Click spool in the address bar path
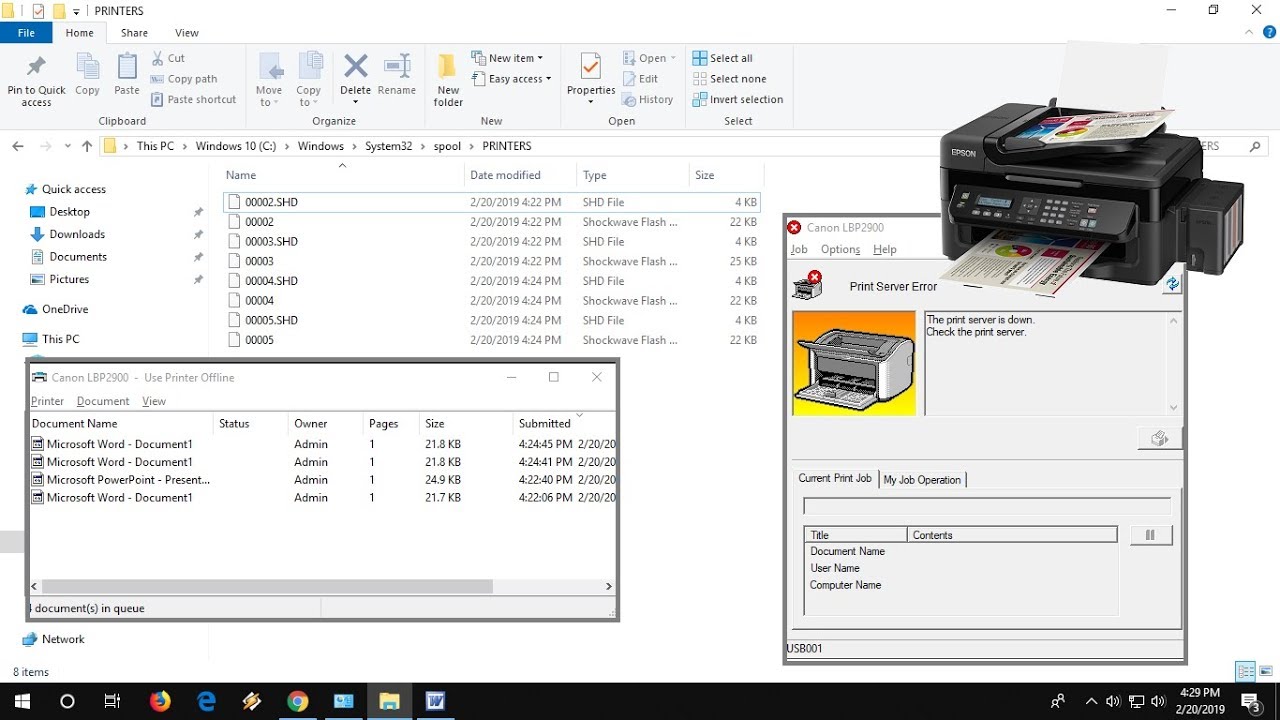1280x720 pixels. [447, 146]
